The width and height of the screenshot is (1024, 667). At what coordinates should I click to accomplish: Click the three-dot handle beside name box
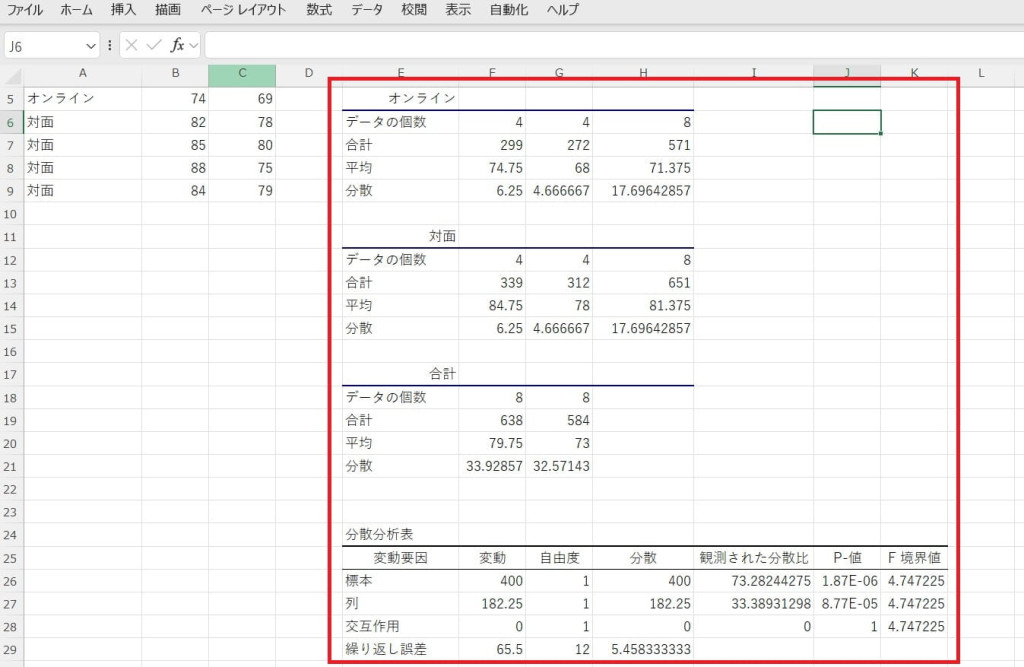tap(109, 45)
